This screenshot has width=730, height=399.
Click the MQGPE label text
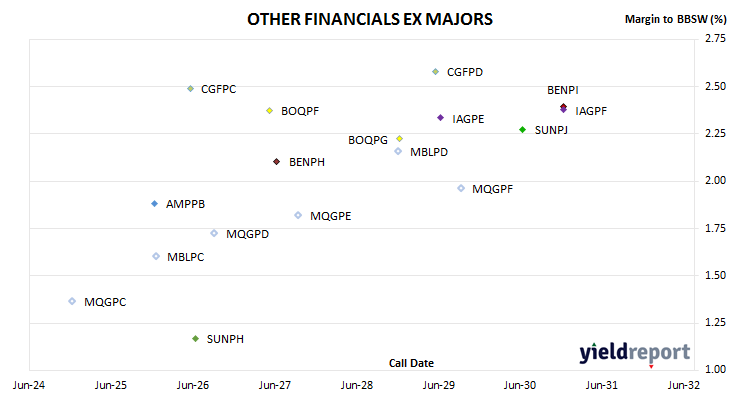pos(331,216)
